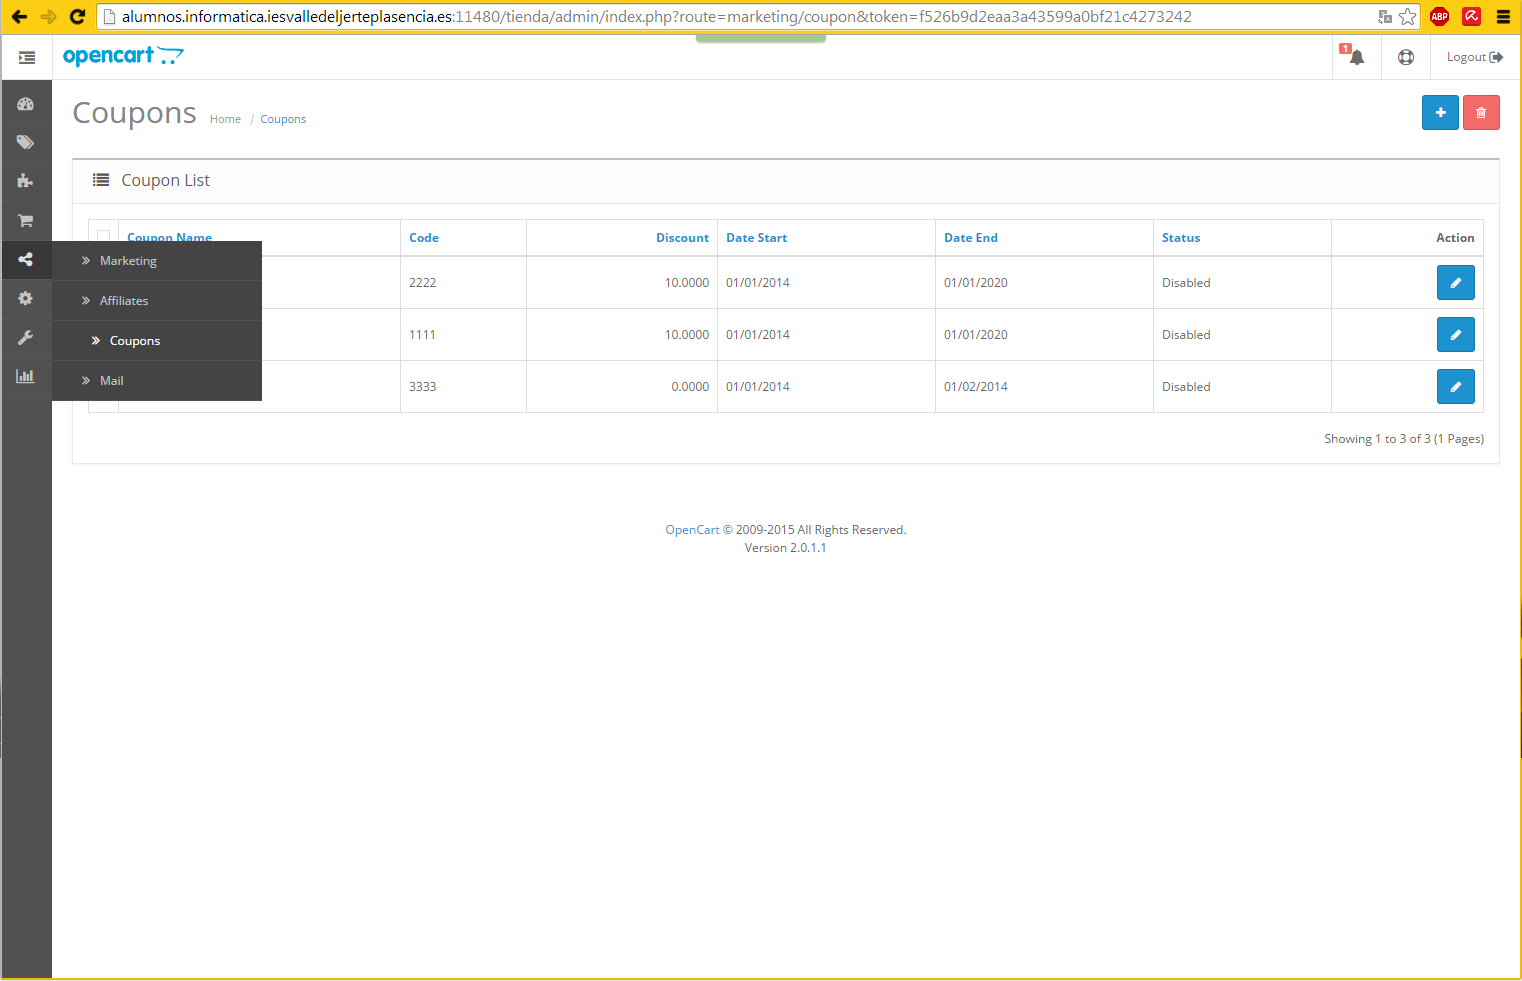This screenshot has width=1522, height=981.
Task: Open the Dashboard sidebar icon
Action: 26,104
